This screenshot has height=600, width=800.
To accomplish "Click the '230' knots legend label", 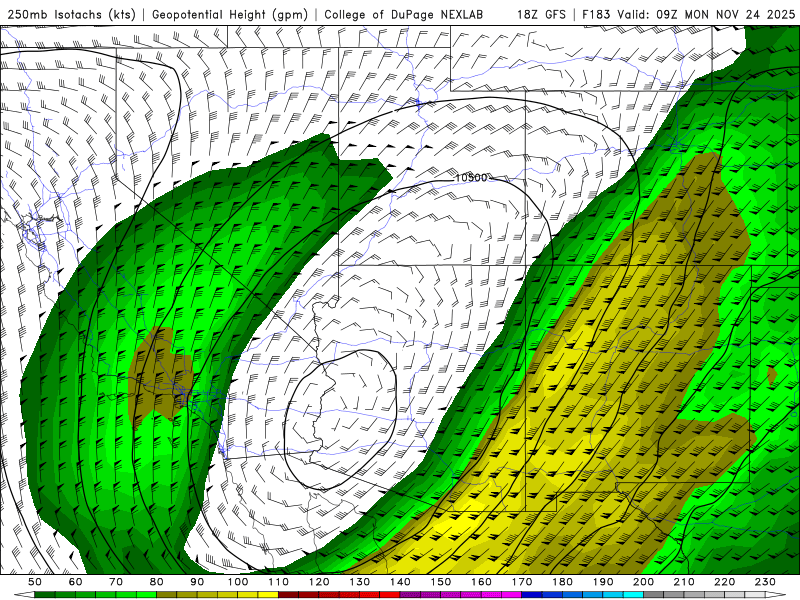I will 765,582.
